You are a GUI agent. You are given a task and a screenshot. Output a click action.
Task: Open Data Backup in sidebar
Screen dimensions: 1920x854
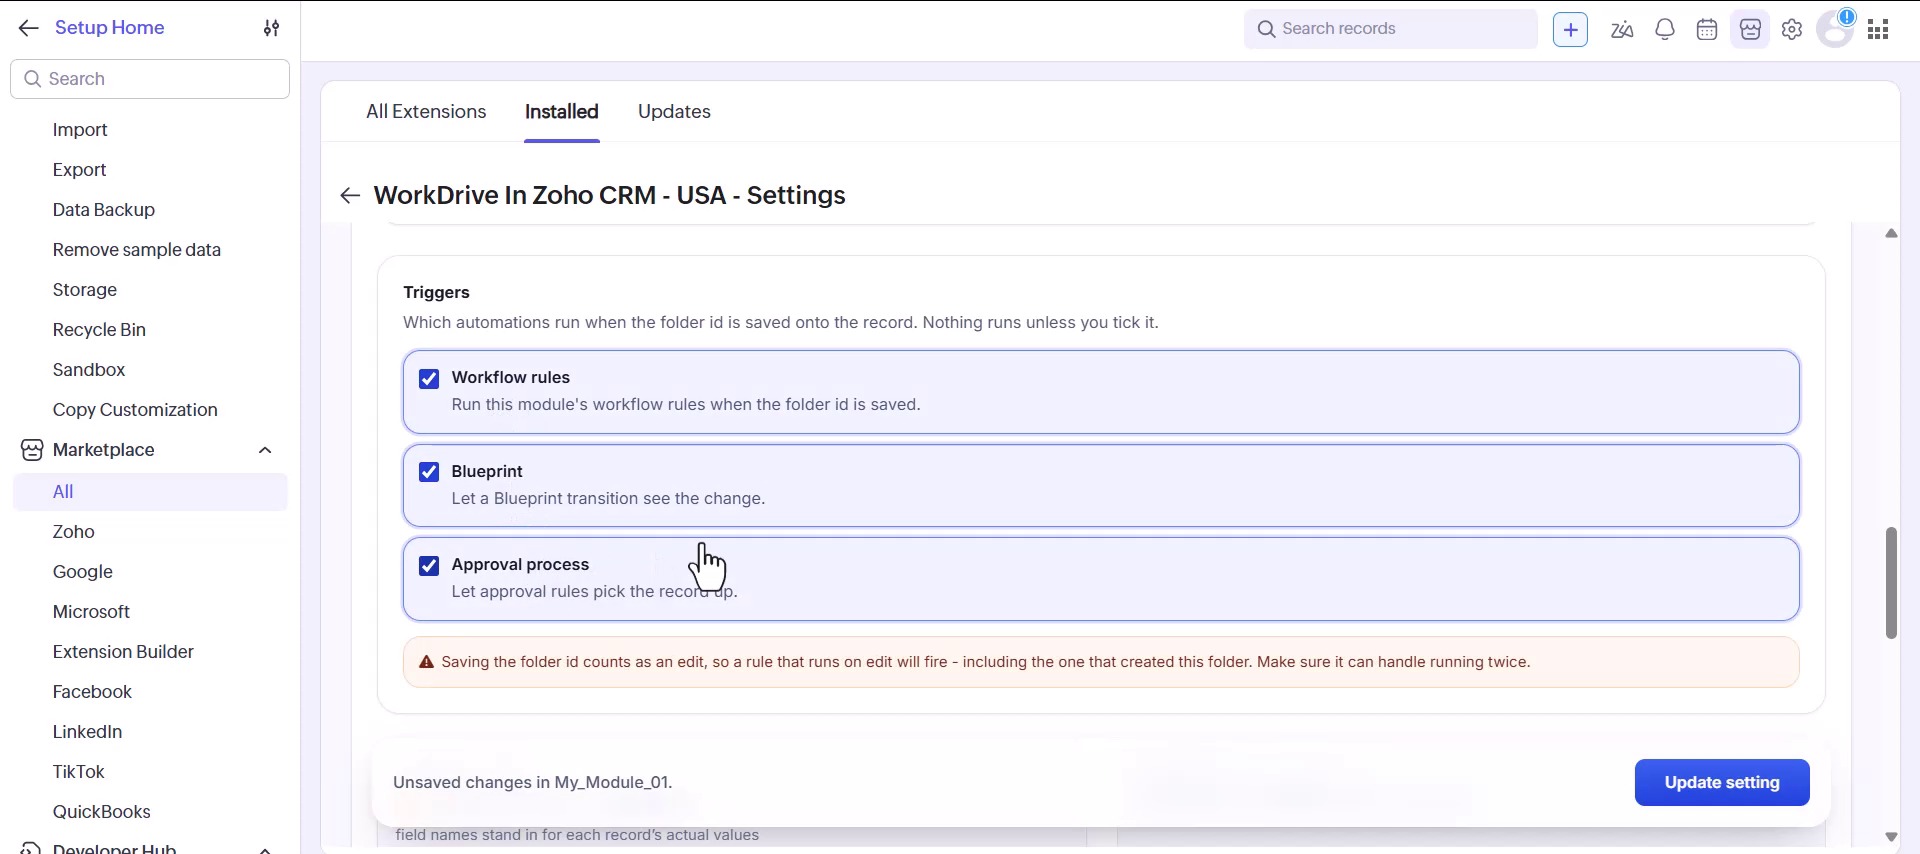[104, 210]
